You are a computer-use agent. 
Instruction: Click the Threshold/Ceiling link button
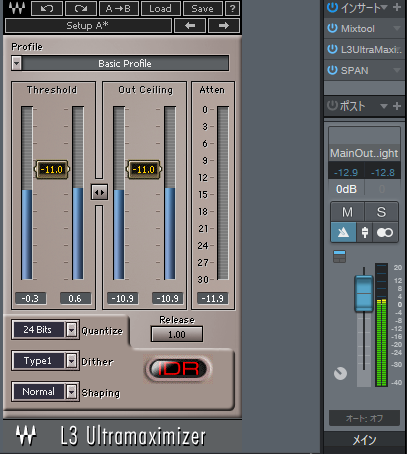99,192
